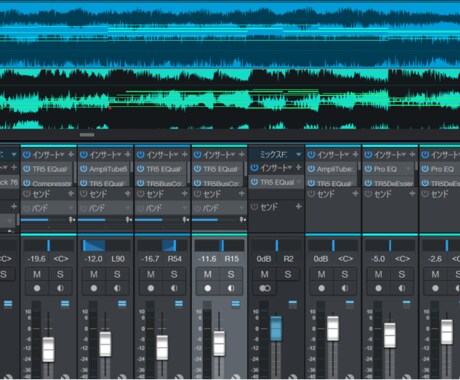Open send destination dropdown on the -12.0 channel

point(127,208)
